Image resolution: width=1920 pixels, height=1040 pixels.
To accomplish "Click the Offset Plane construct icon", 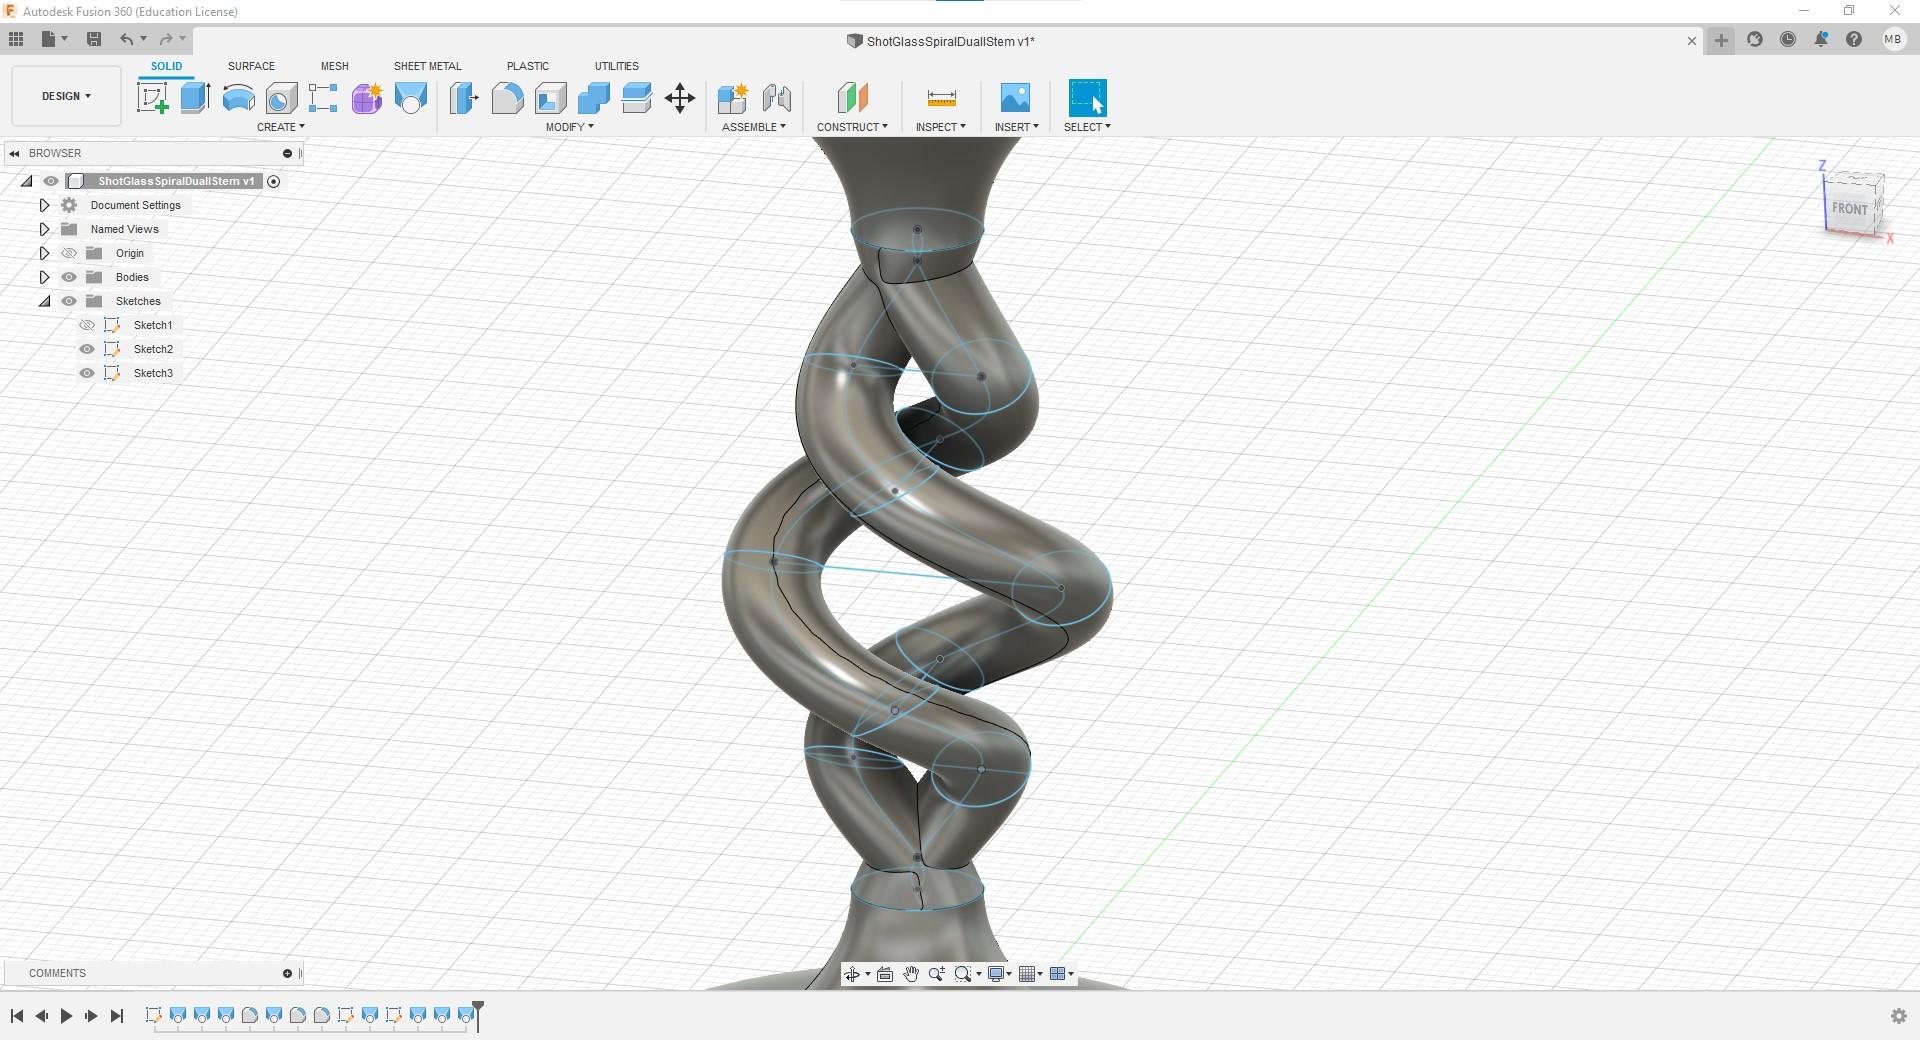I will click(x=852, y=98).
